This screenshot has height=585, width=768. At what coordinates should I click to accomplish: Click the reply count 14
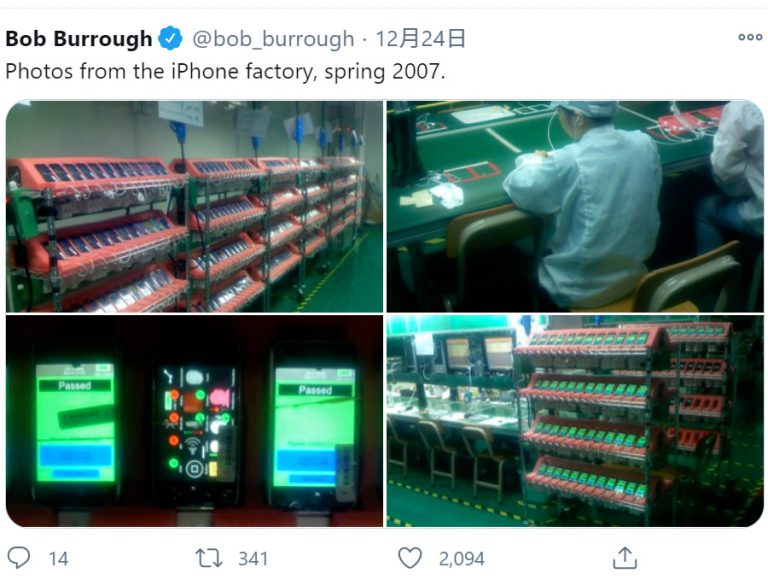58,559
